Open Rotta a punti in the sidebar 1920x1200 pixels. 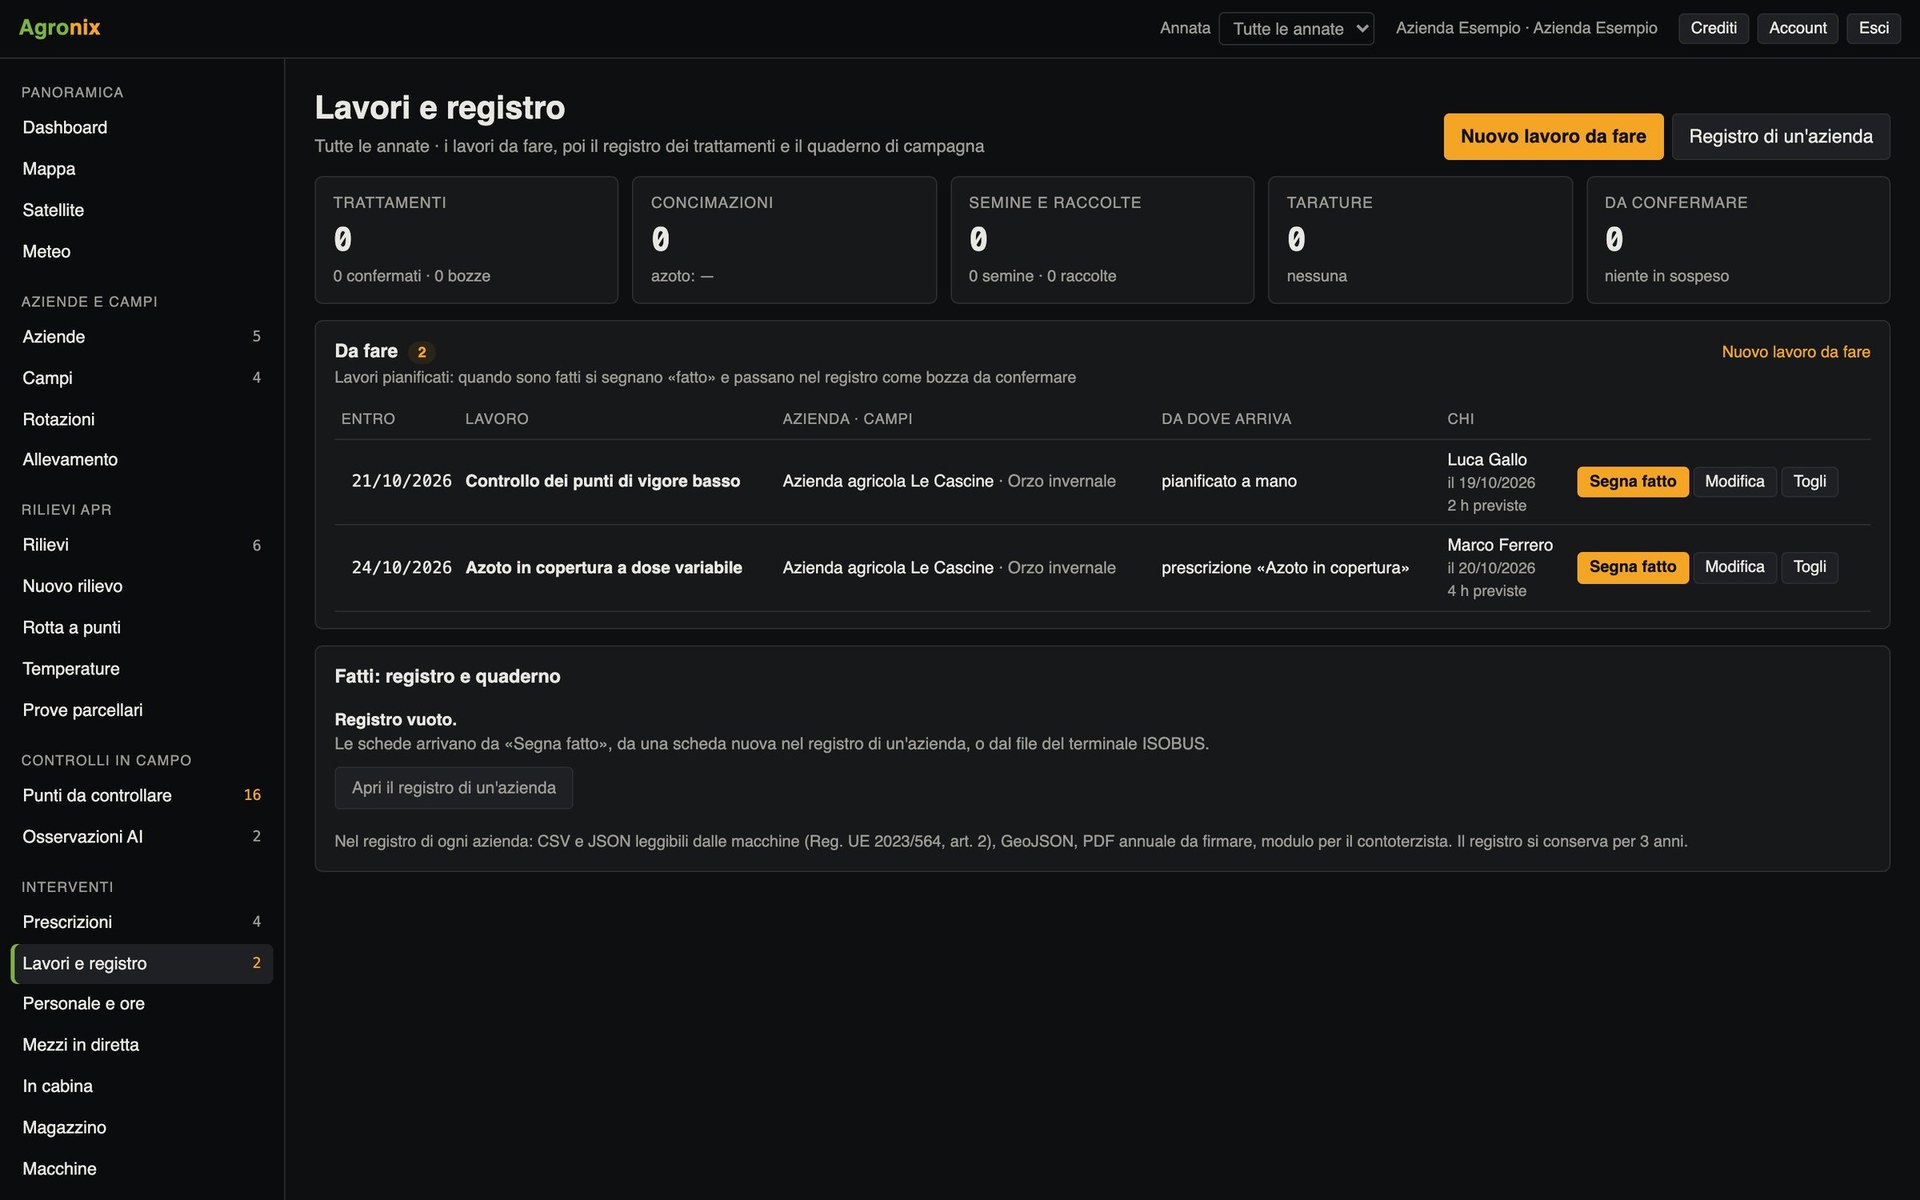142,627
